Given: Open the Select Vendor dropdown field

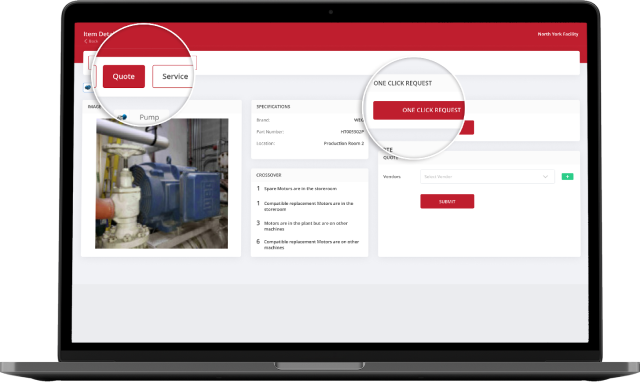Looking at the screenshot, I should (487, 177).
